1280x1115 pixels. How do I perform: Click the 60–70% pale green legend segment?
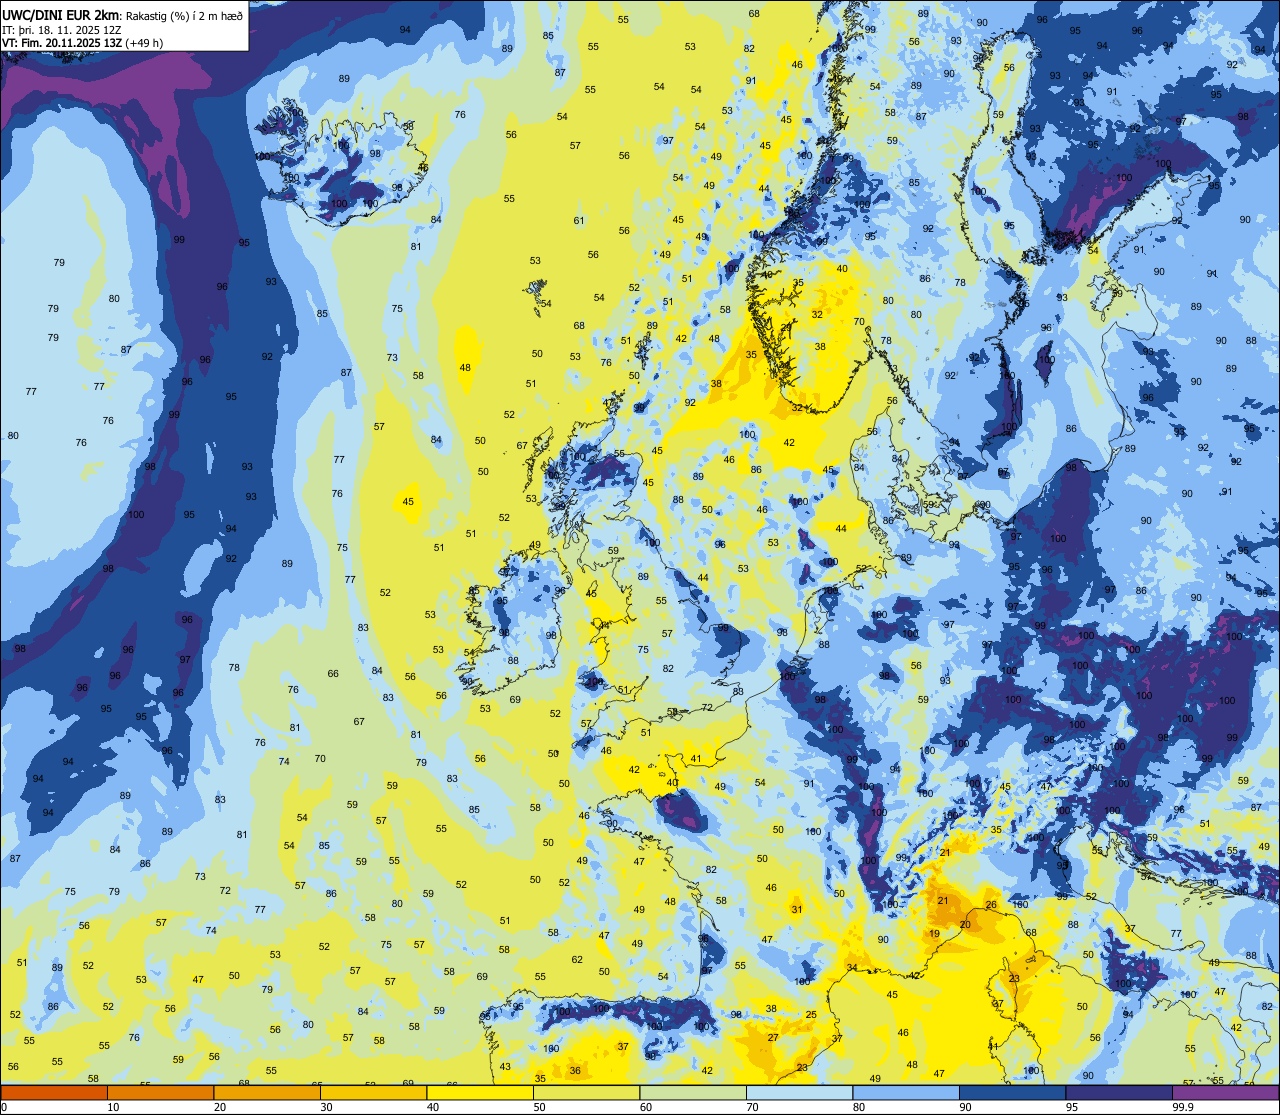click(x=693, y=1093)
